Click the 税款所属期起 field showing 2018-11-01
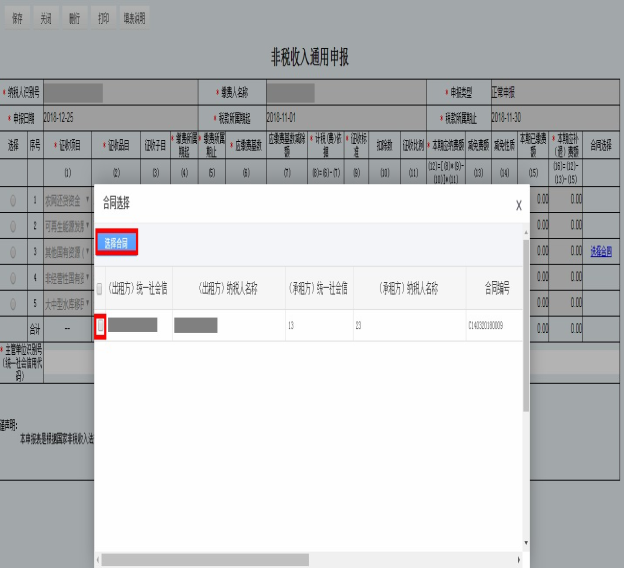 (x=346, y=118)
